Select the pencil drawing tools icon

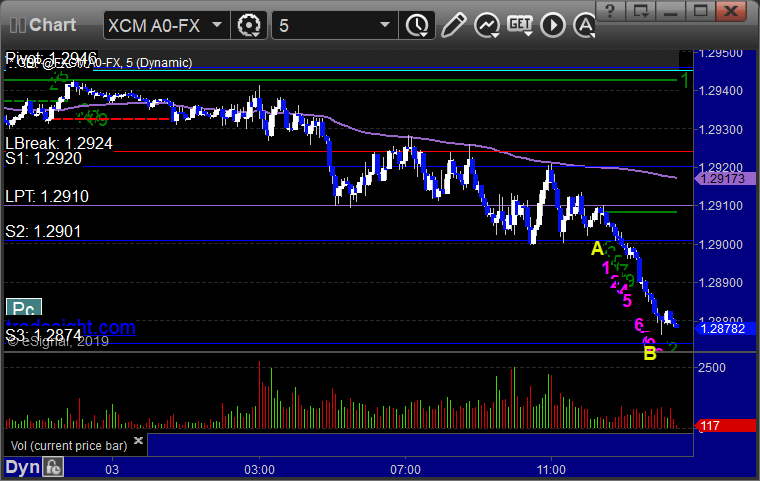(x=454, y=25)
